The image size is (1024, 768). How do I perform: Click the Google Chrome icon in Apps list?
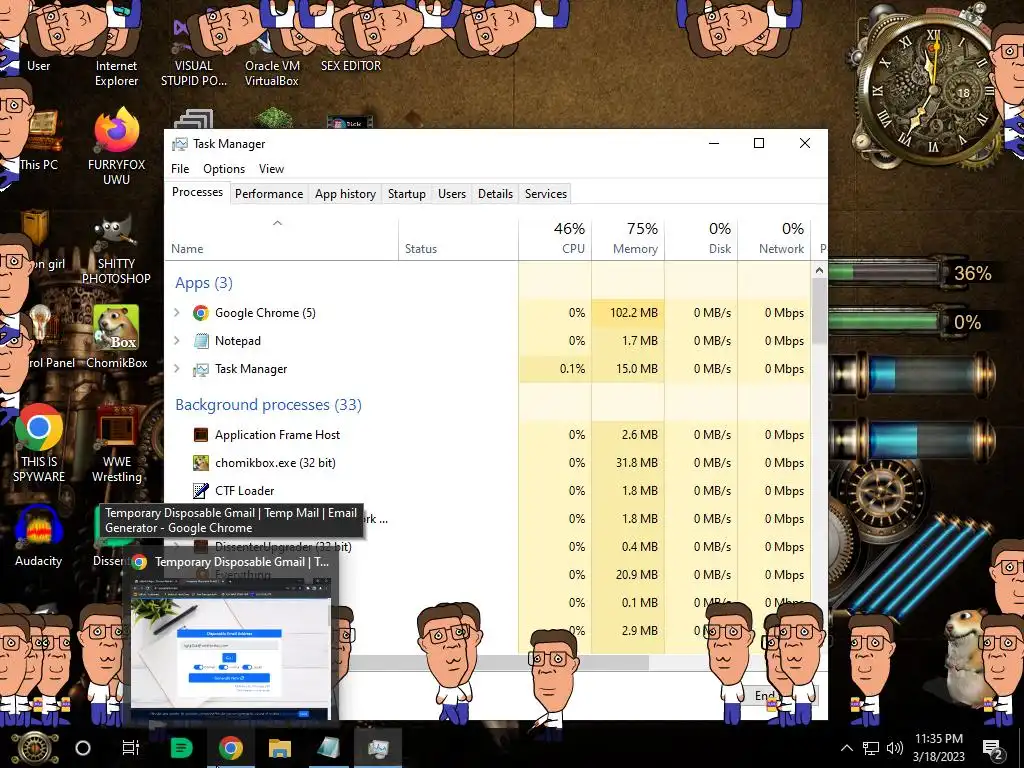(x=200, y=313)
